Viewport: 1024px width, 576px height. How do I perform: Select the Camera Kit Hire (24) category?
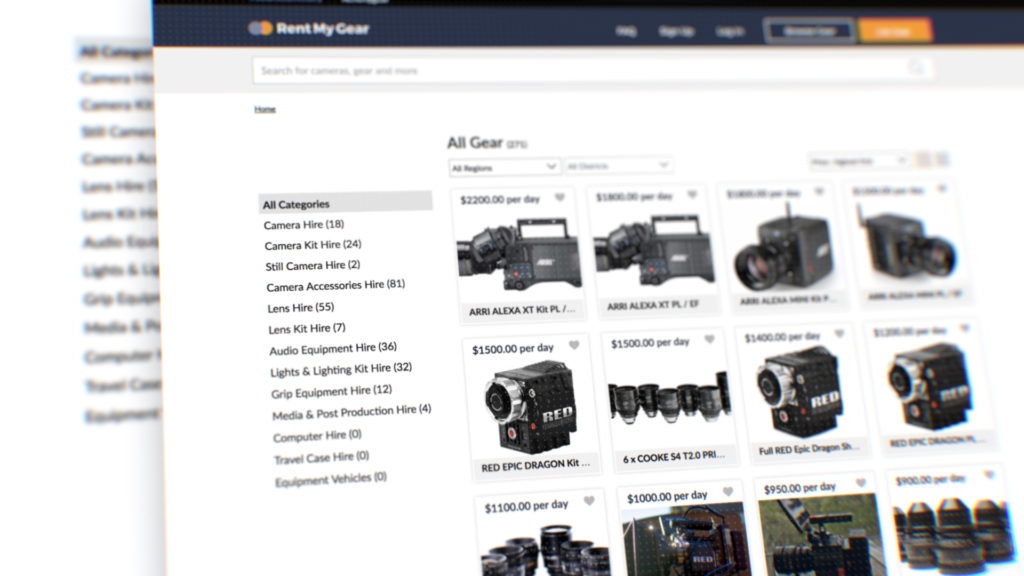pos(313,245)
